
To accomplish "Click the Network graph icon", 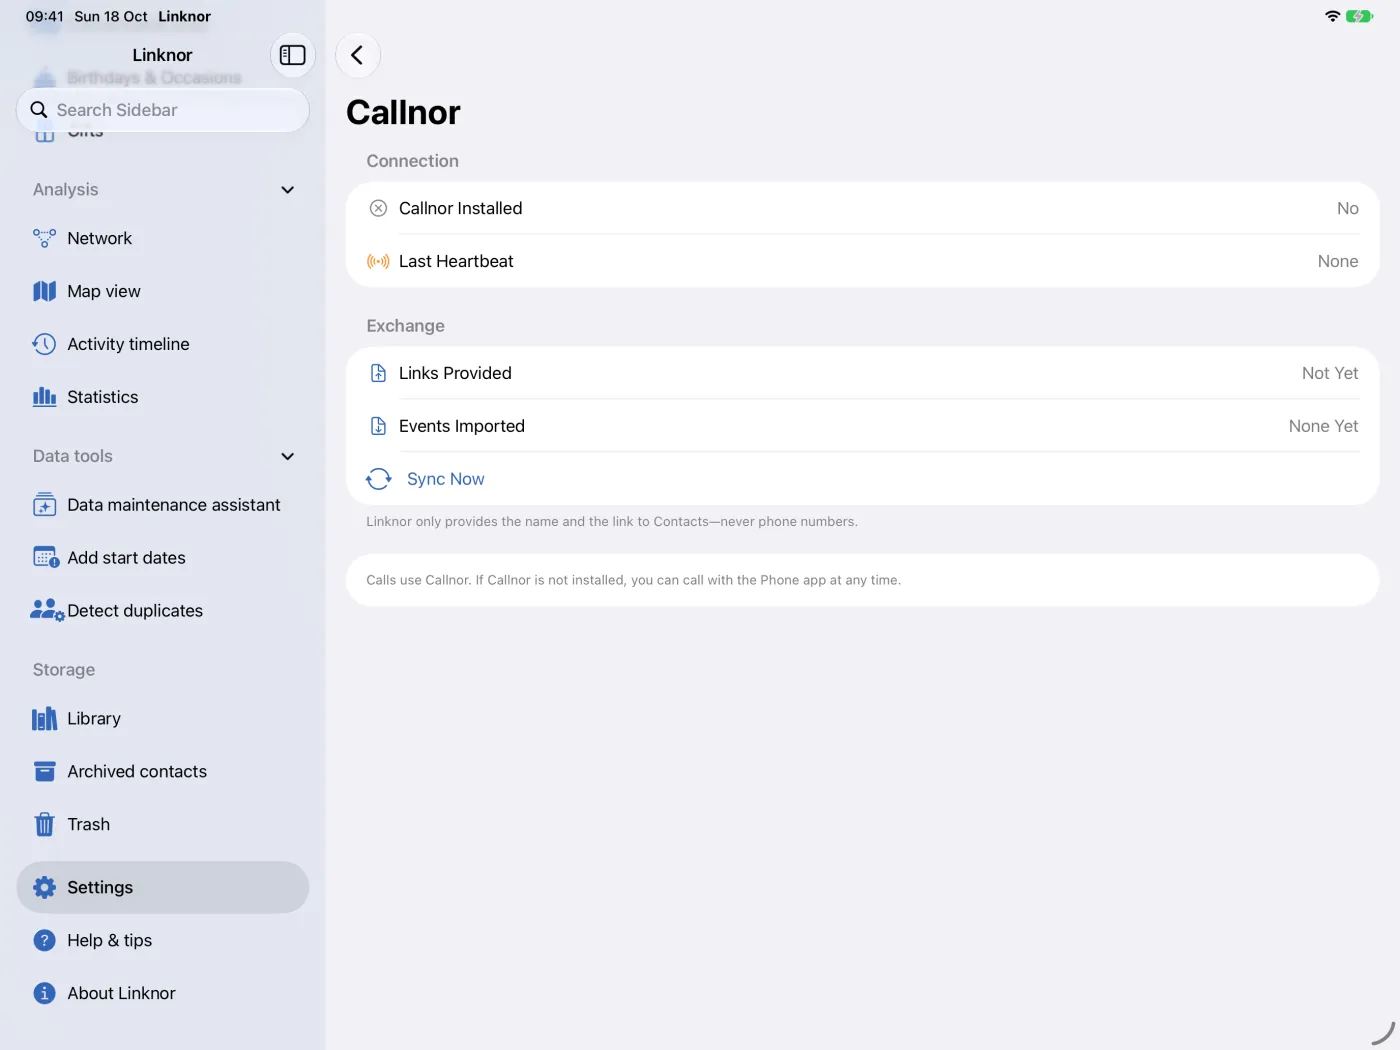I will click(44, 238).
